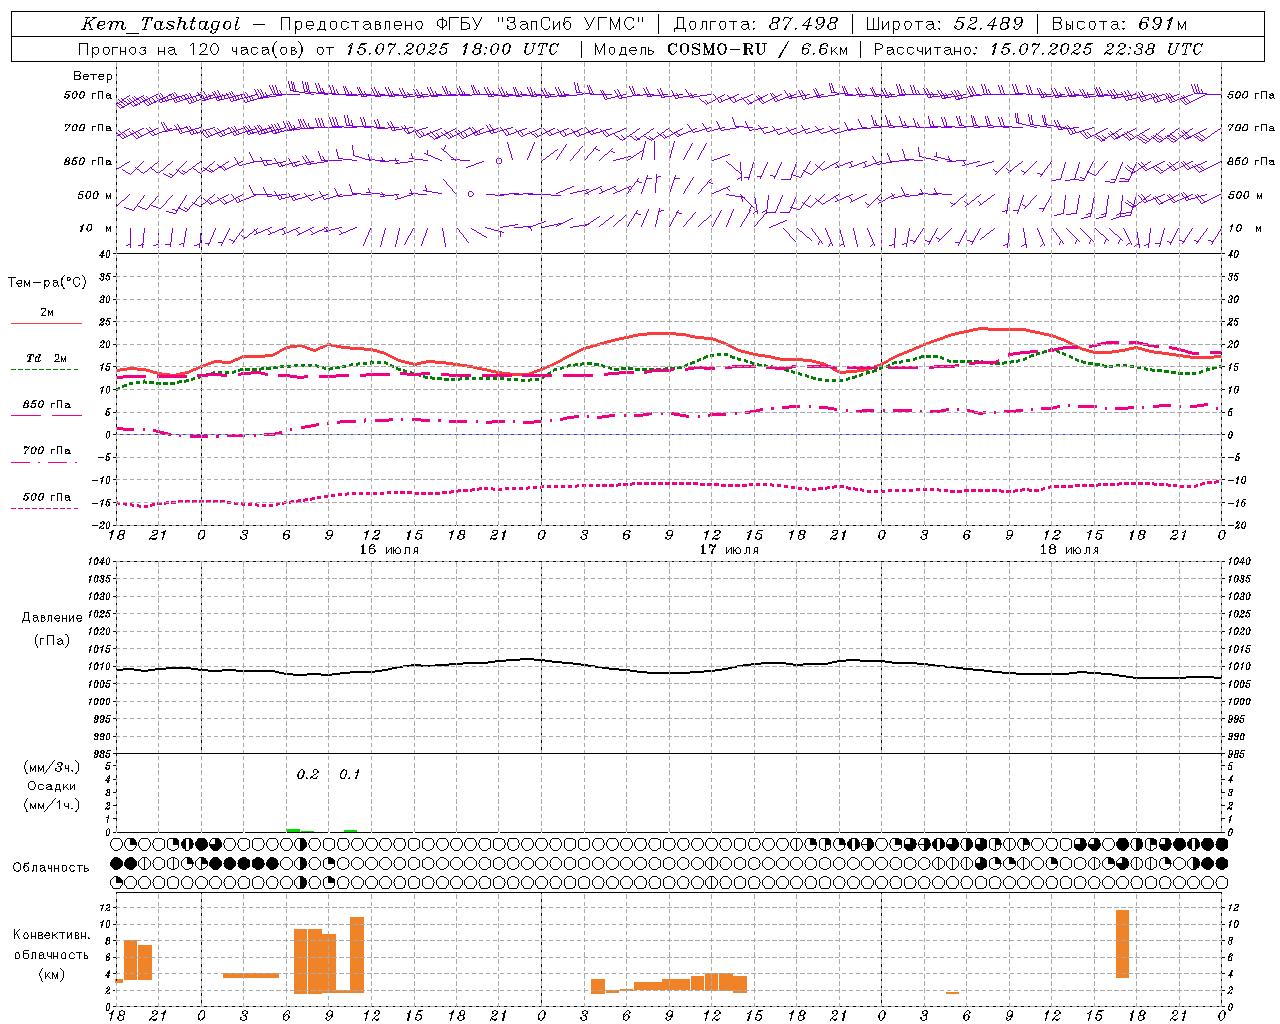This screenshot has height=1024, width=1280.
Task: Click the (км) unit under convective cloudiness
Action: click(x=52, y=974)
